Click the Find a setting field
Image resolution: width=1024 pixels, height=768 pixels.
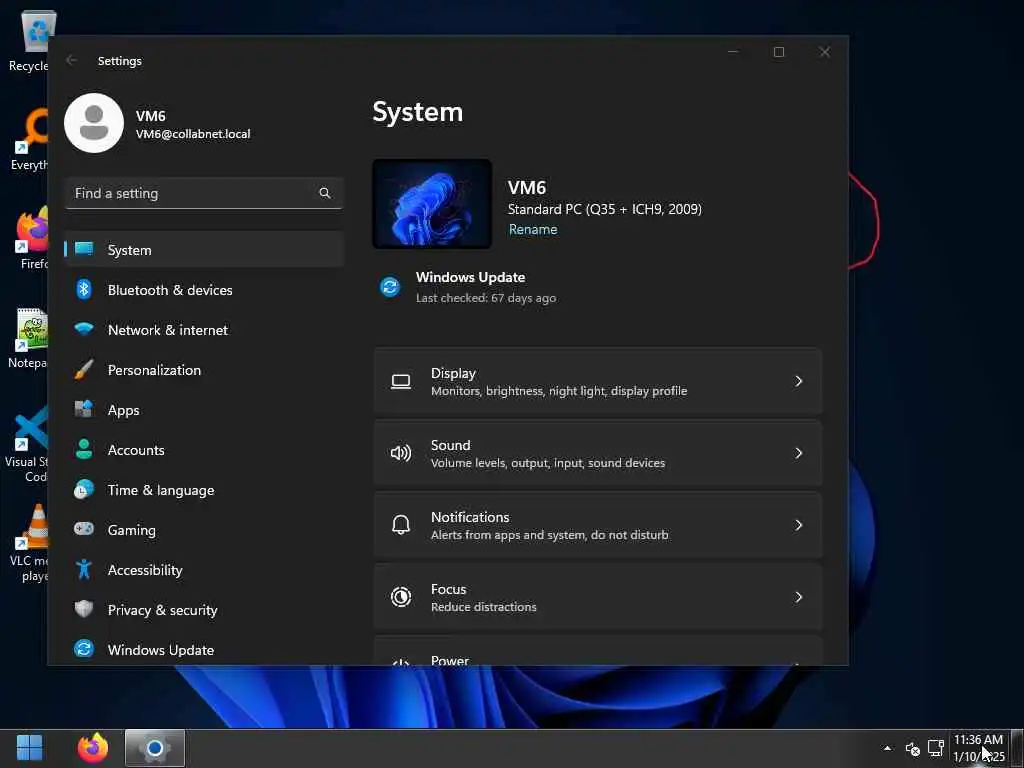click(204, 193)
